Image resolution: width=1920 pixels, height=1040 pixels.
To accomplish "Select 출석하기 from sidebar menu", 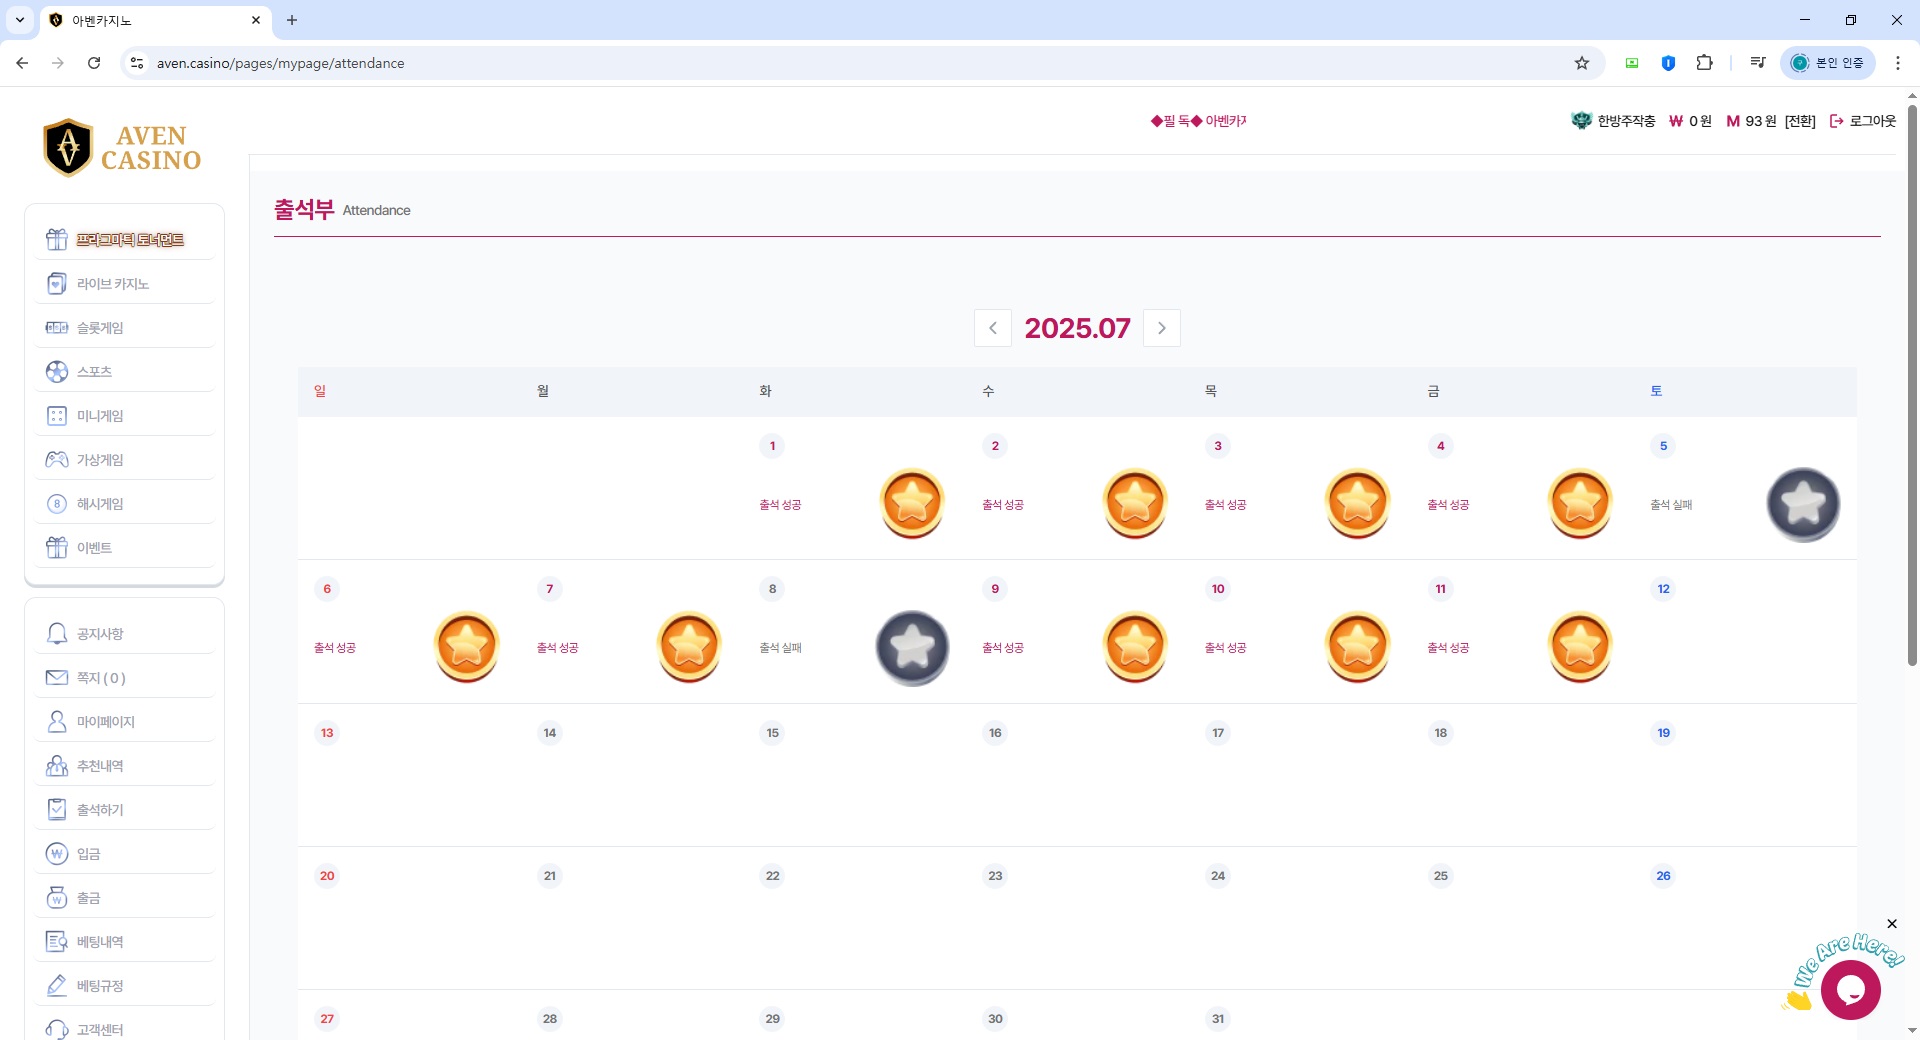I will coord(100,810).
